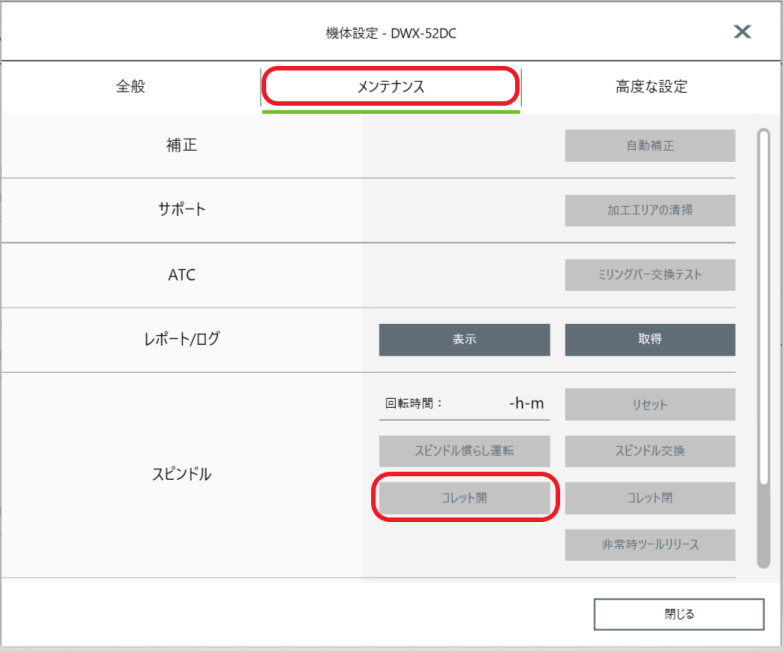
Task: Reset spindle rotation time with リセット
Action: (x=650, y=404)
